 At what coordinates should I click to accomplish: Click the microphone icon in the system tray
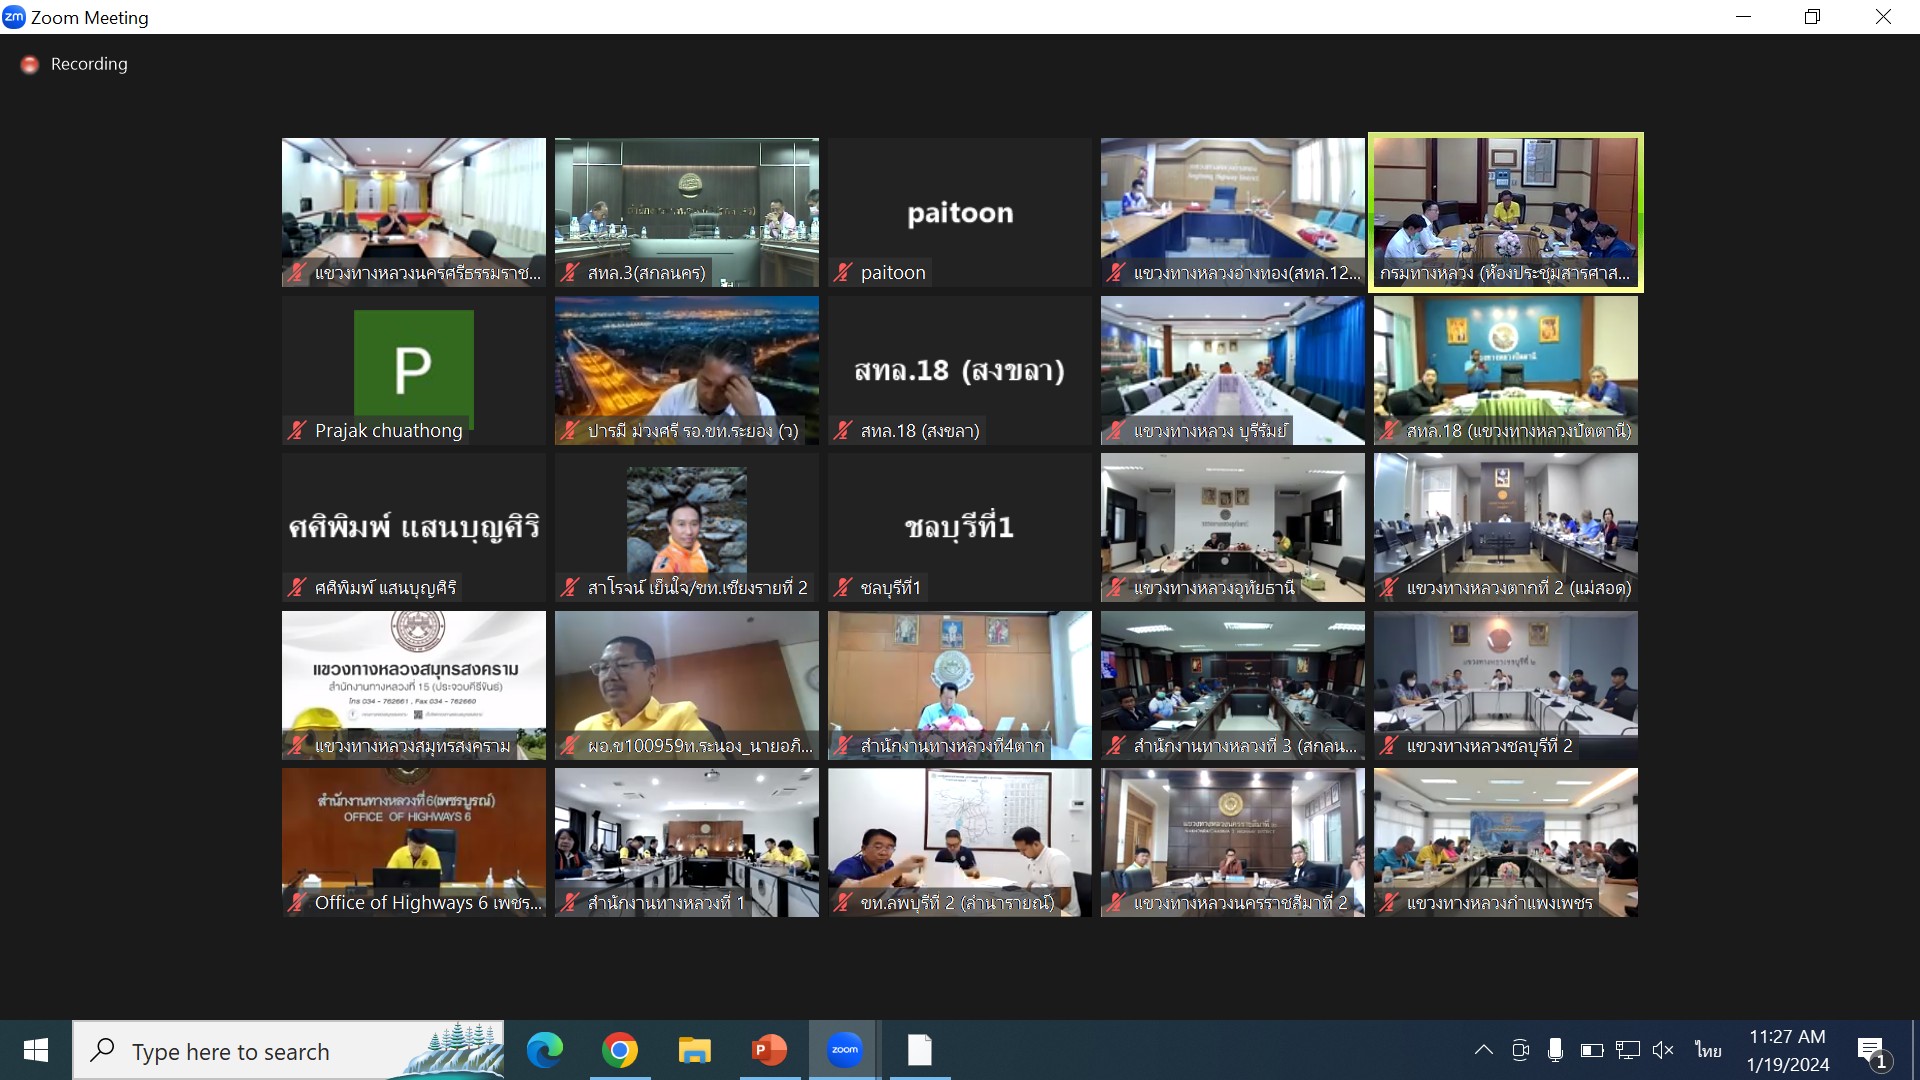click(1555, 1050)
